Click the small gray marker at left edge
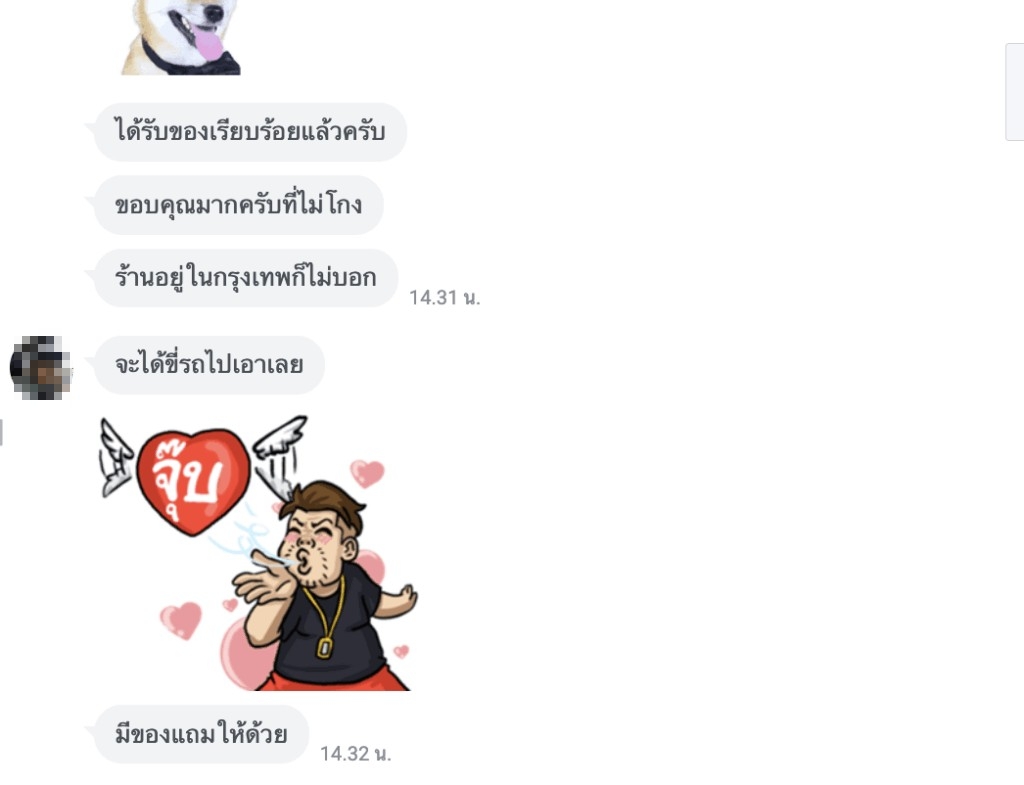This screenshot has width=1024, height=785. (1, 433)
